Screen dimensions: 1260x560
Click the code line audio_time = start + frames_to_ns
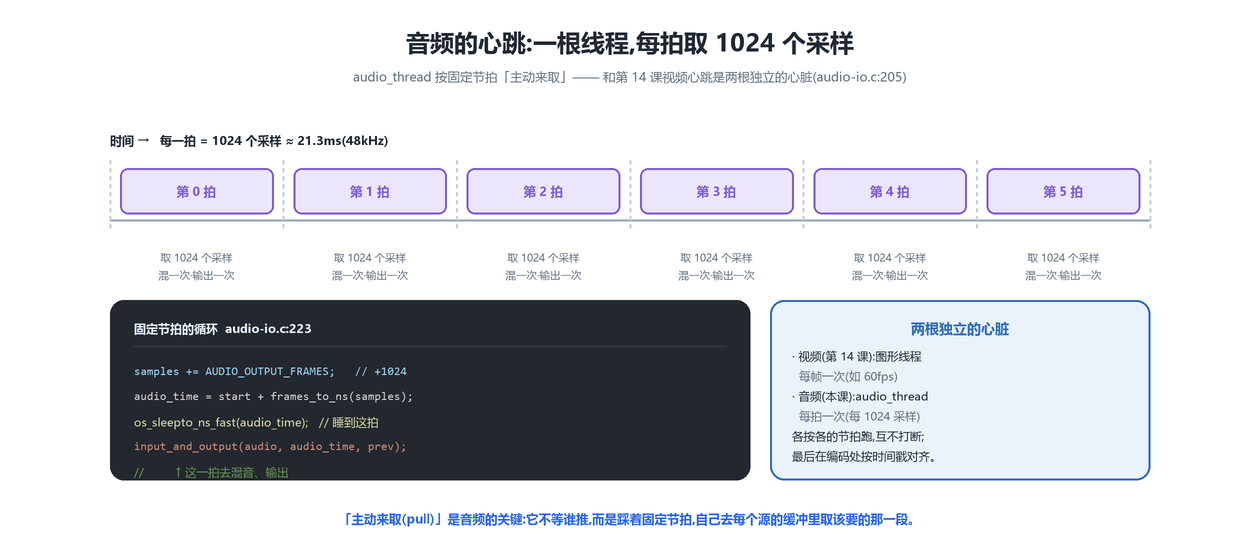coord(273,396)
